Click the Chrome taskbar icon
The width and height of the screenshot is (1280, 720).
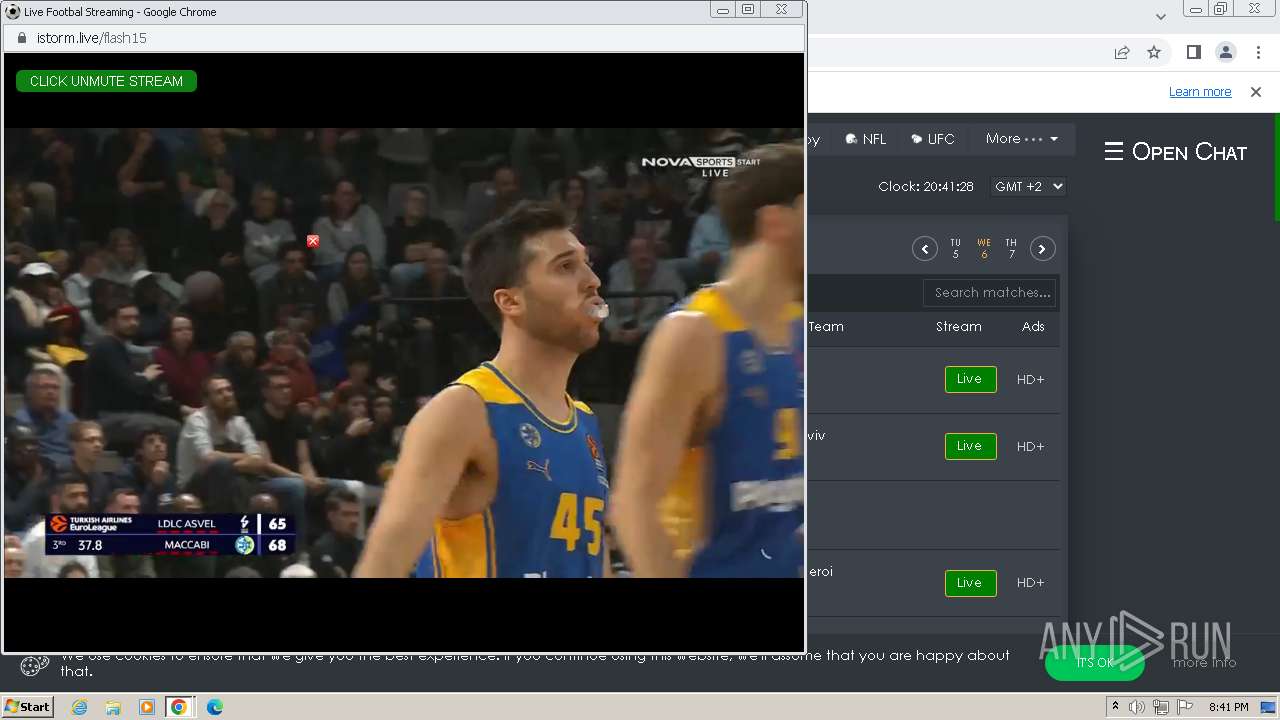point(179,707)
